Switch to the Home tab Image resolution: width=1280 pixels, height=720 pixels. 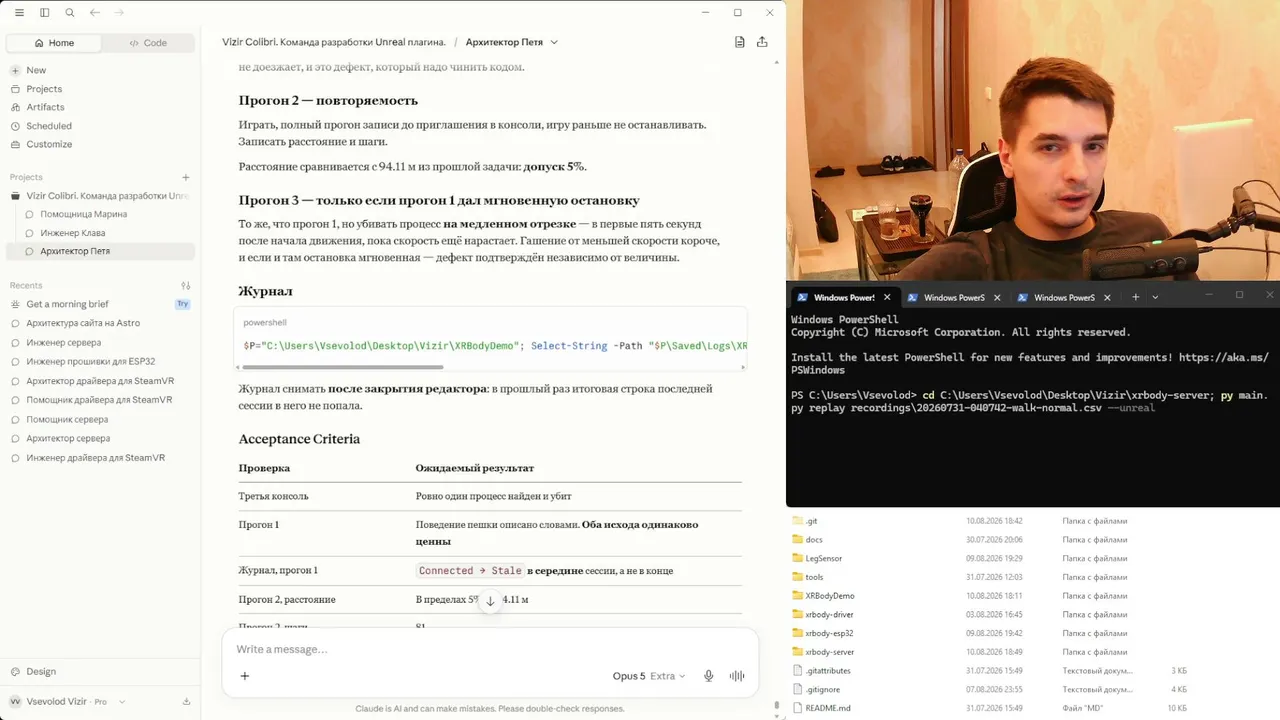point(54,43)
